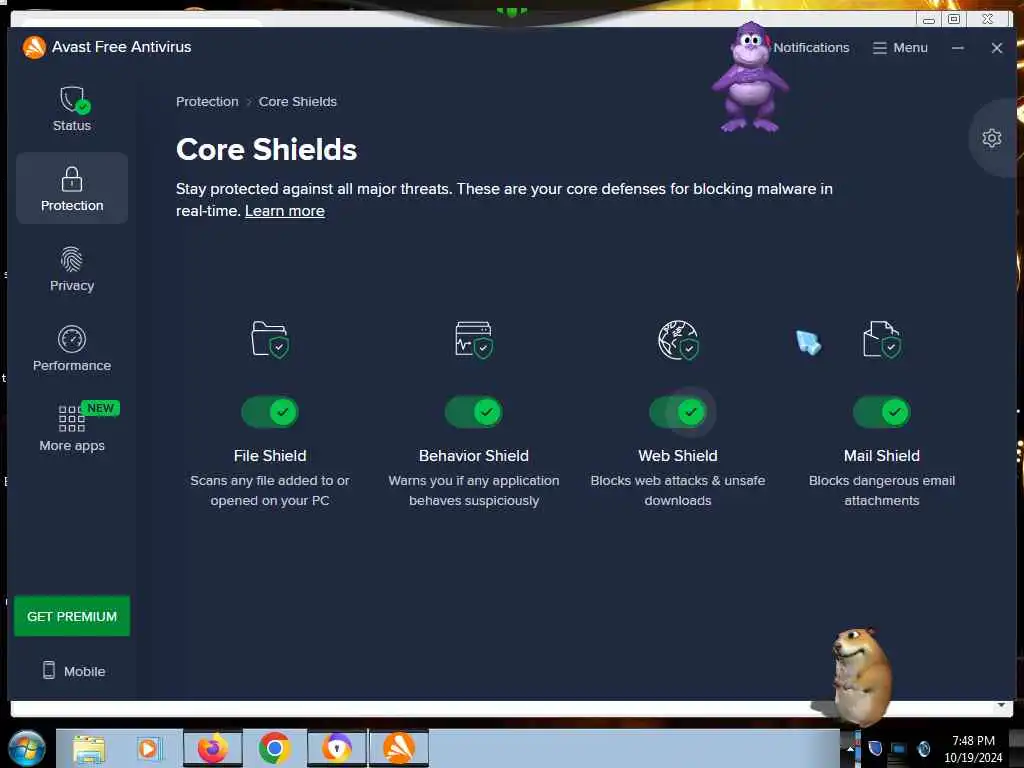The width and height of the screenshot is (1024, 768).
Task: Click the Core Shields page heading
Action: point(266,150)
